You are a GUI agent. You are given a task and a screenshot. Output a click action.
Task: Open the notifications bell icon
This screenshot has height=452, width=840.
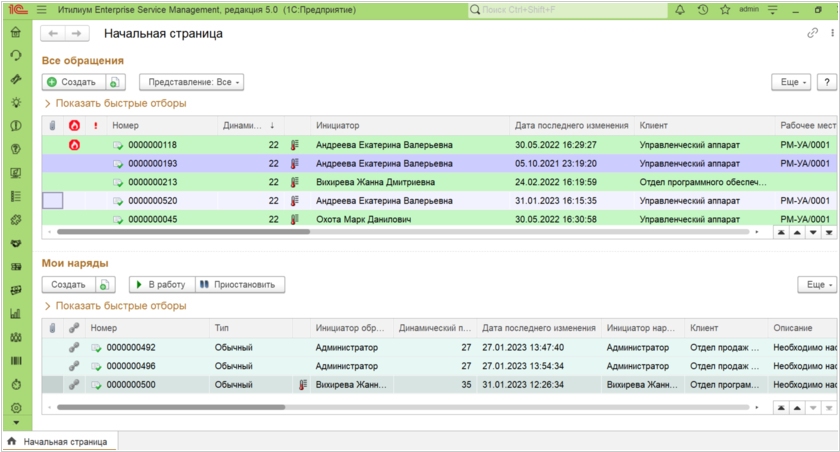681,9
